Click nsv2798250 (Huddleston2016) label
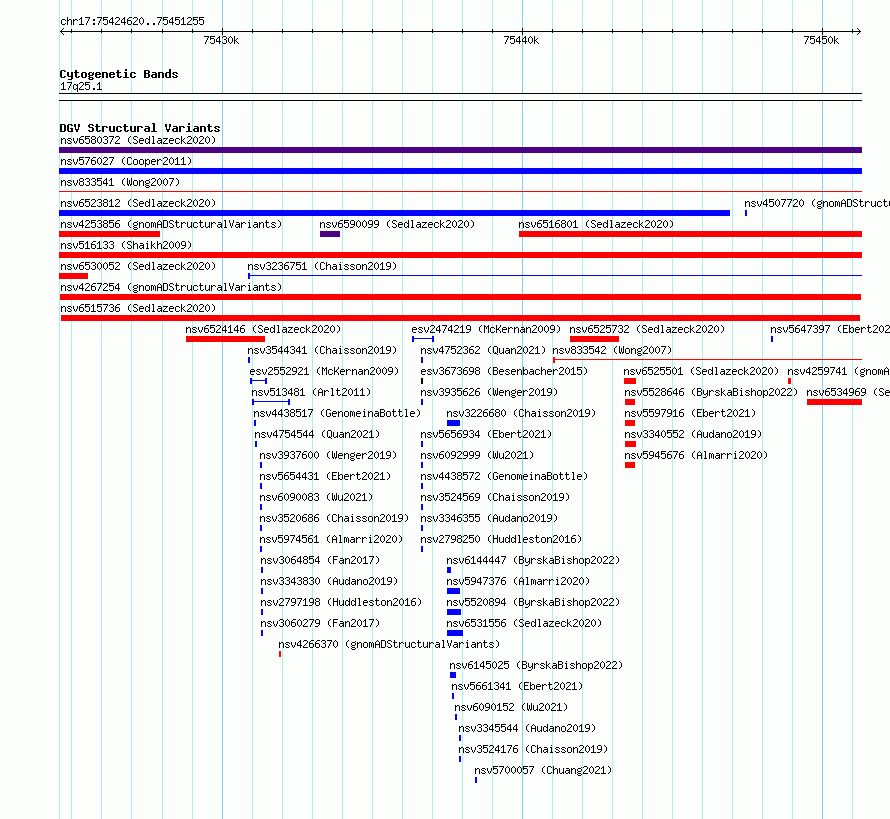Viewport: 890px width, 819px height. click(x=501, y=539)
